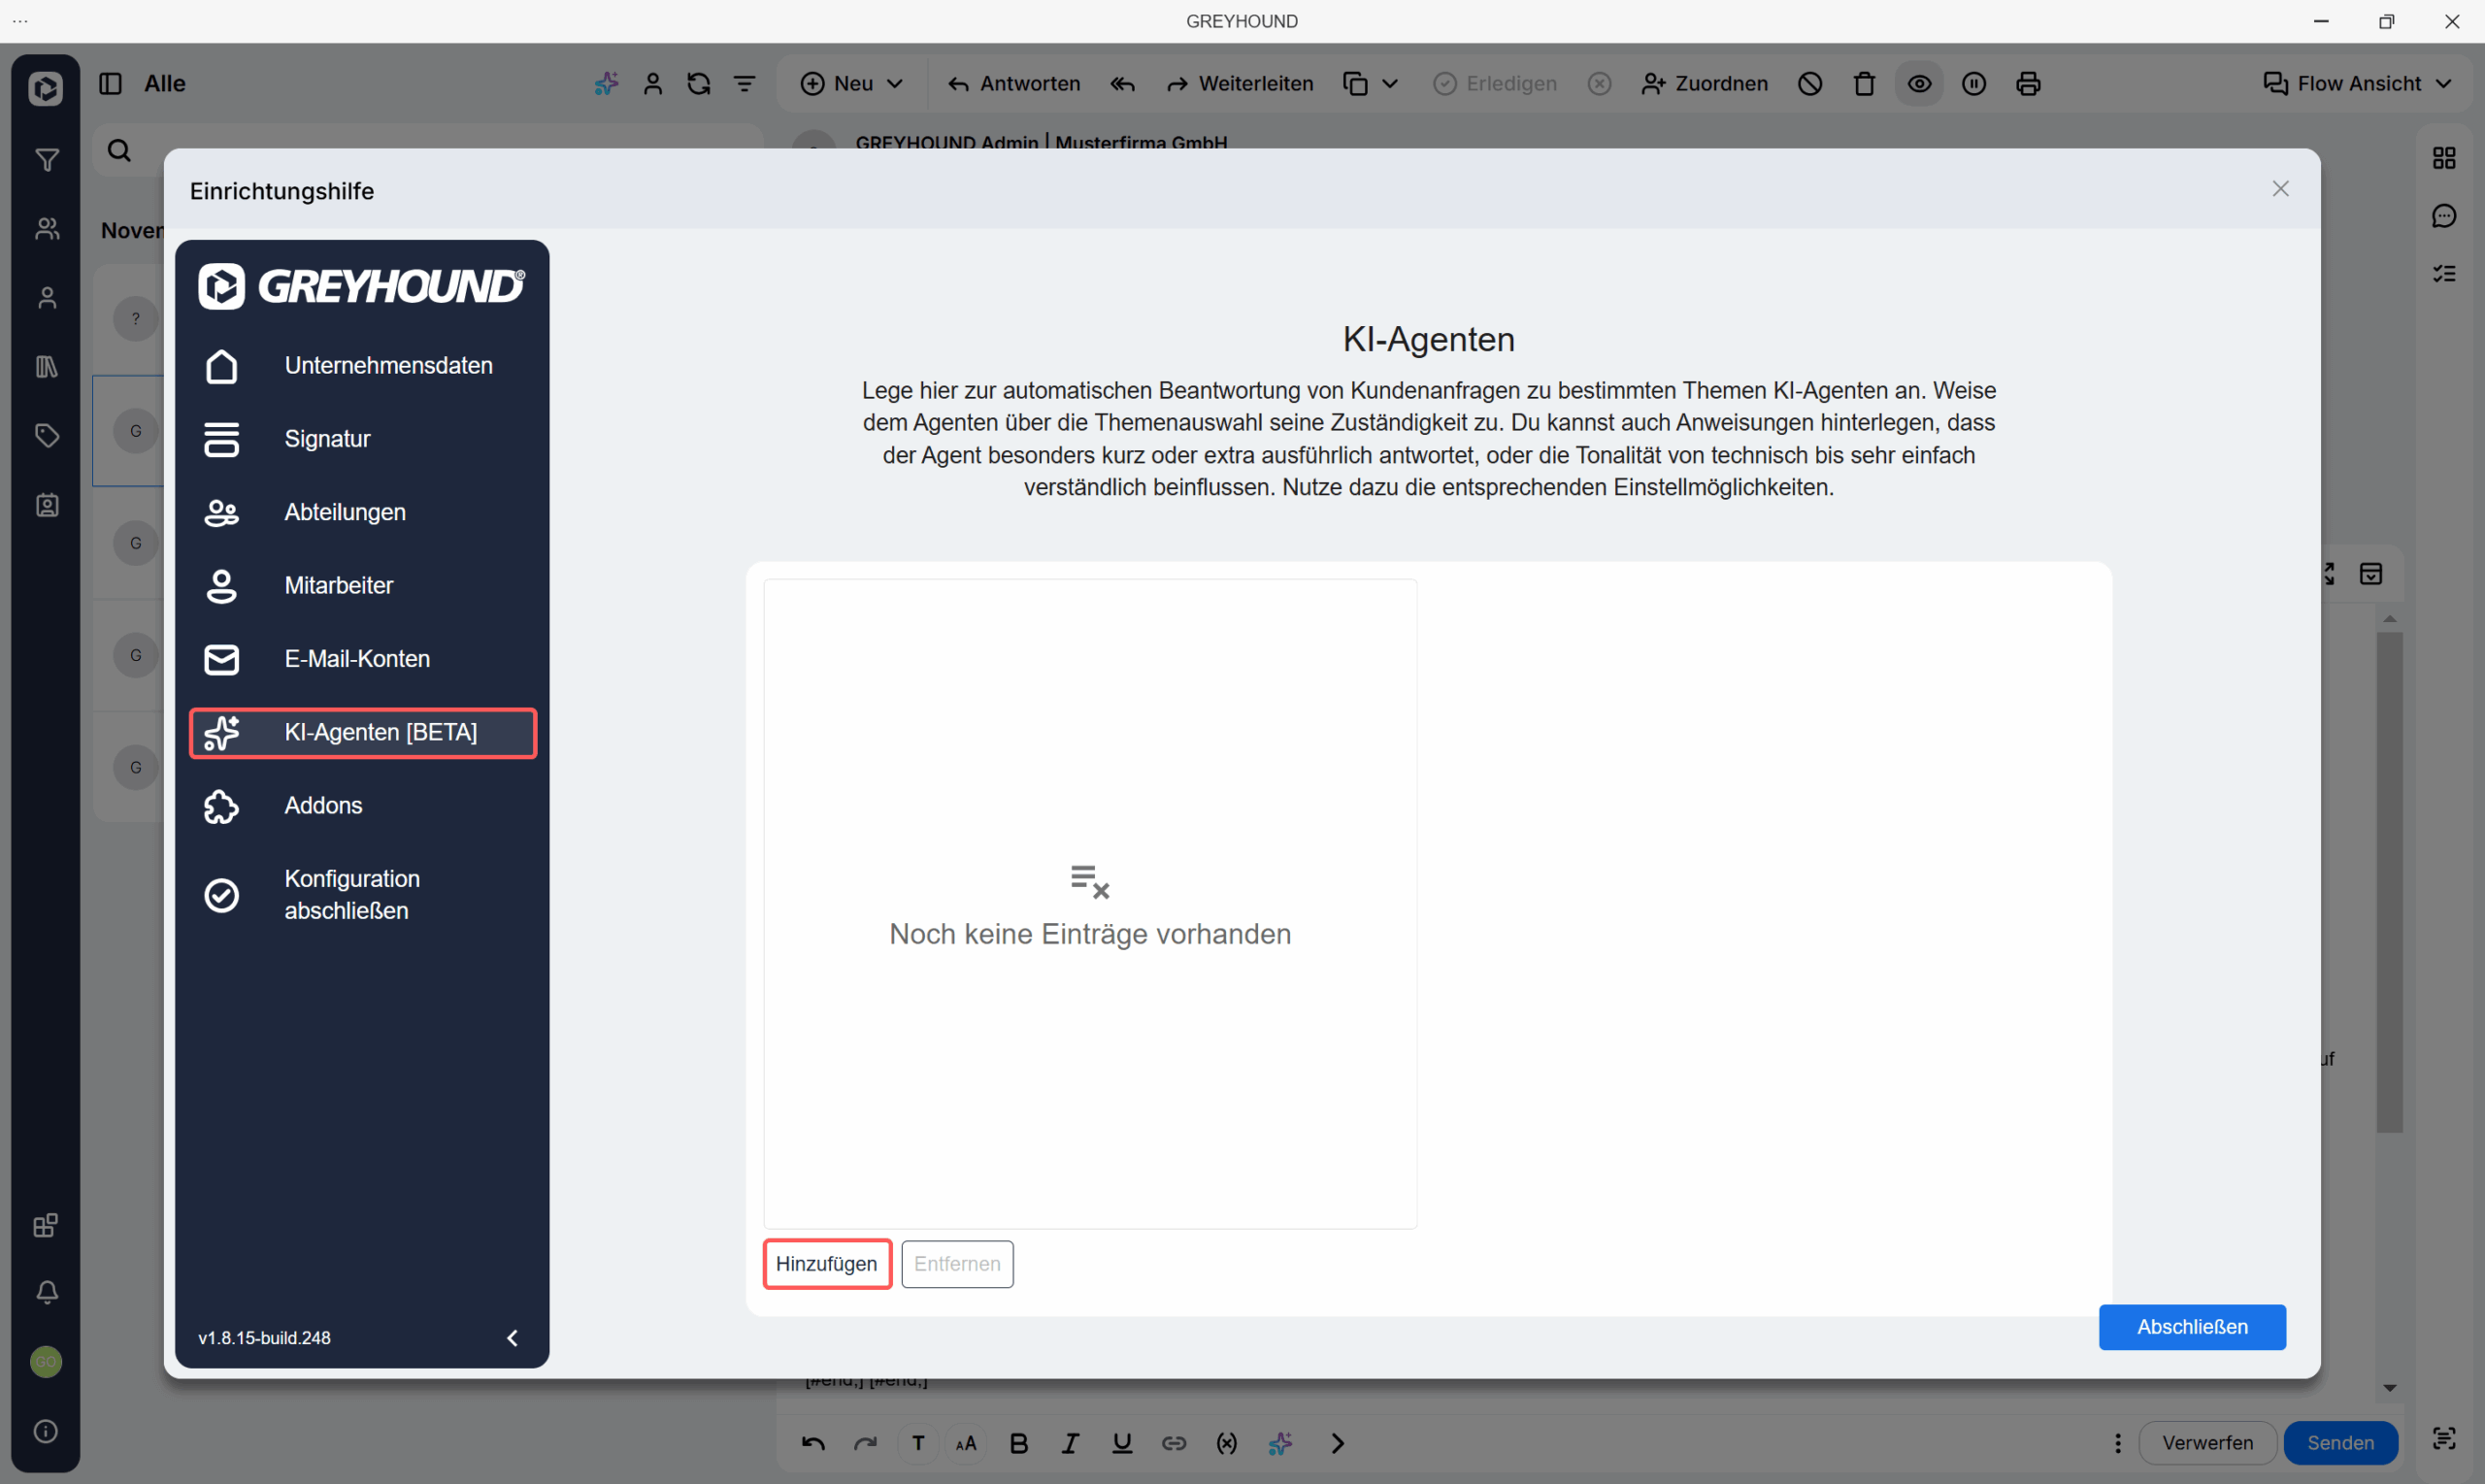Screen dimensions: 2485x1484
Task: Click the trash delete icon
Action: coord(1864,84)
